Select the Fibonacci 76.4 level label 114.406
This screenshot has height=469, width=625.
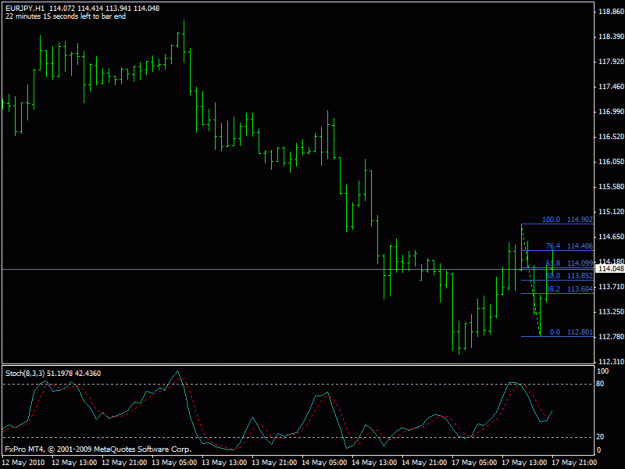pyautogui.click(x=569, y=246)
